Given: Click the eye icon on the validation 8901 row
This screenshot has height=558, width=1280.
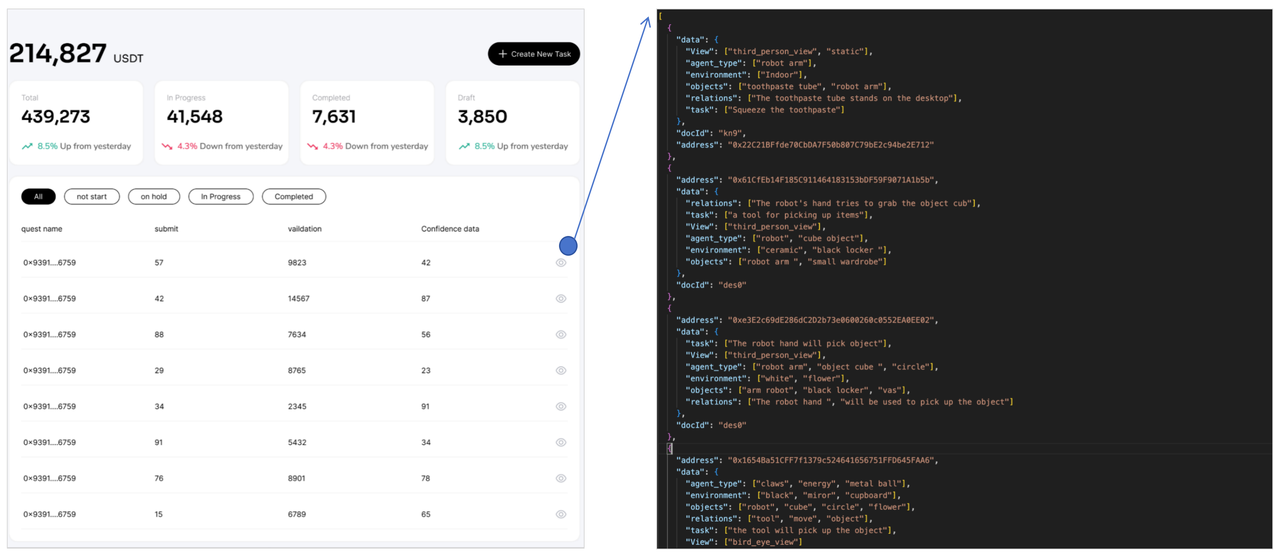Looking at the screenshot, I should (x=561, y=479).
